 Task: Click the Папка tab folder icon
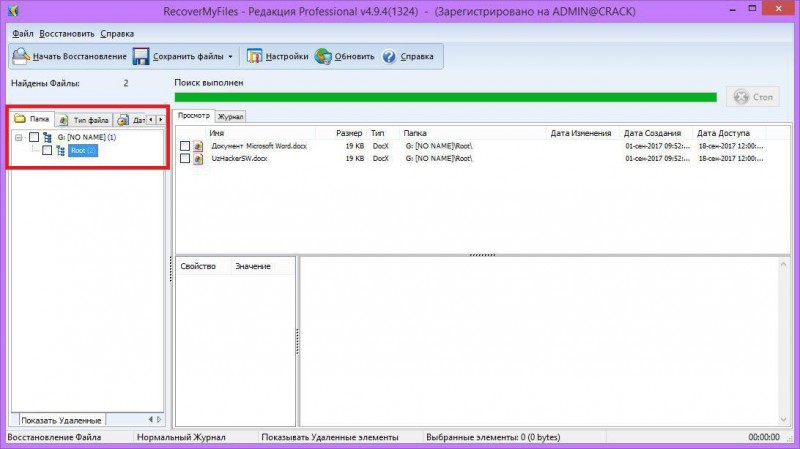coord(20,119)
